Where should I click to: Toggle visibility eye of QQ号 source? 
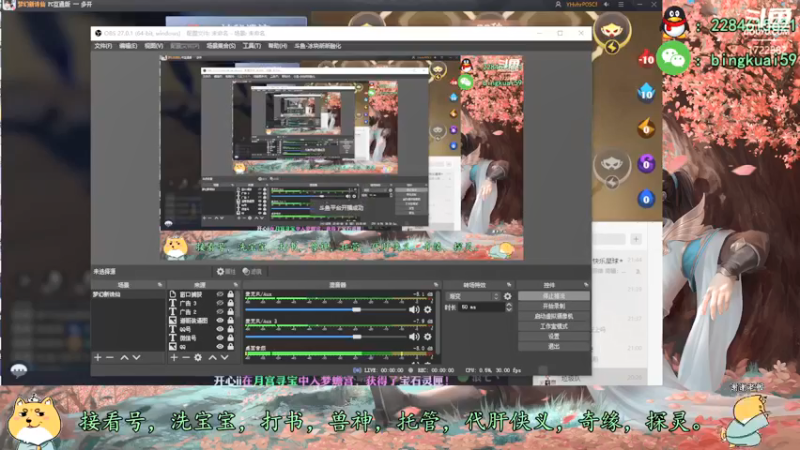[x=220, y=329]
